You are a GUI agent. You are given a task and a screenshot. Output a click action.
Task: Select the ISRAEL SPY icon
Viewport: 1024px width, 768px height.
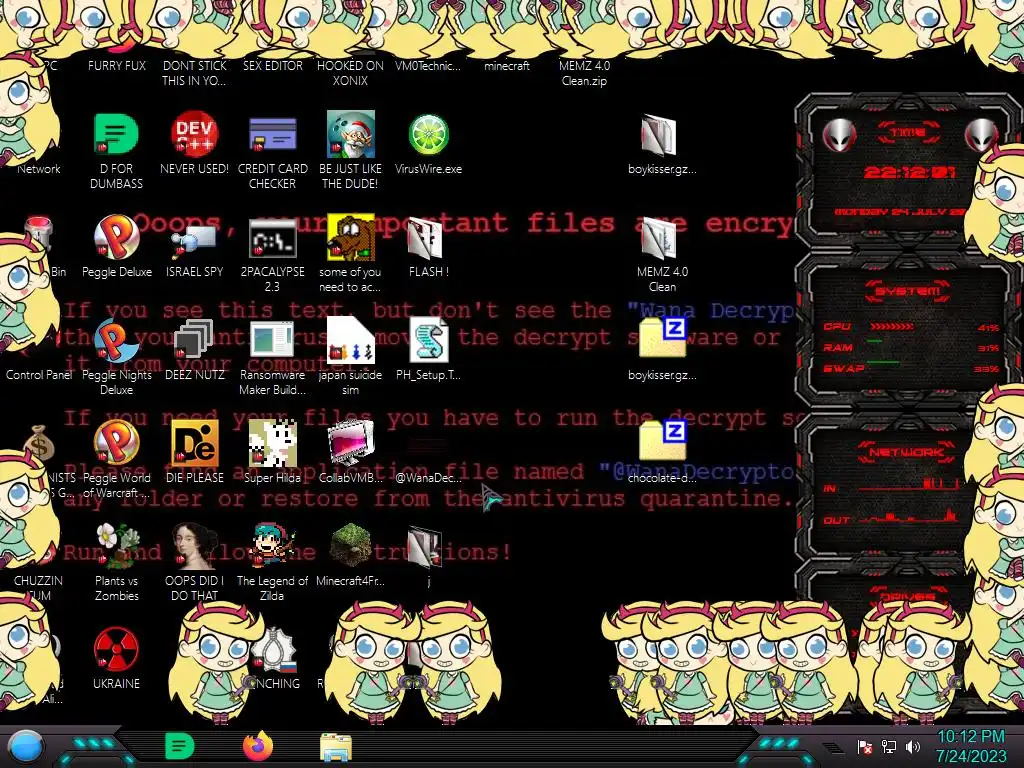click(194, 240)
